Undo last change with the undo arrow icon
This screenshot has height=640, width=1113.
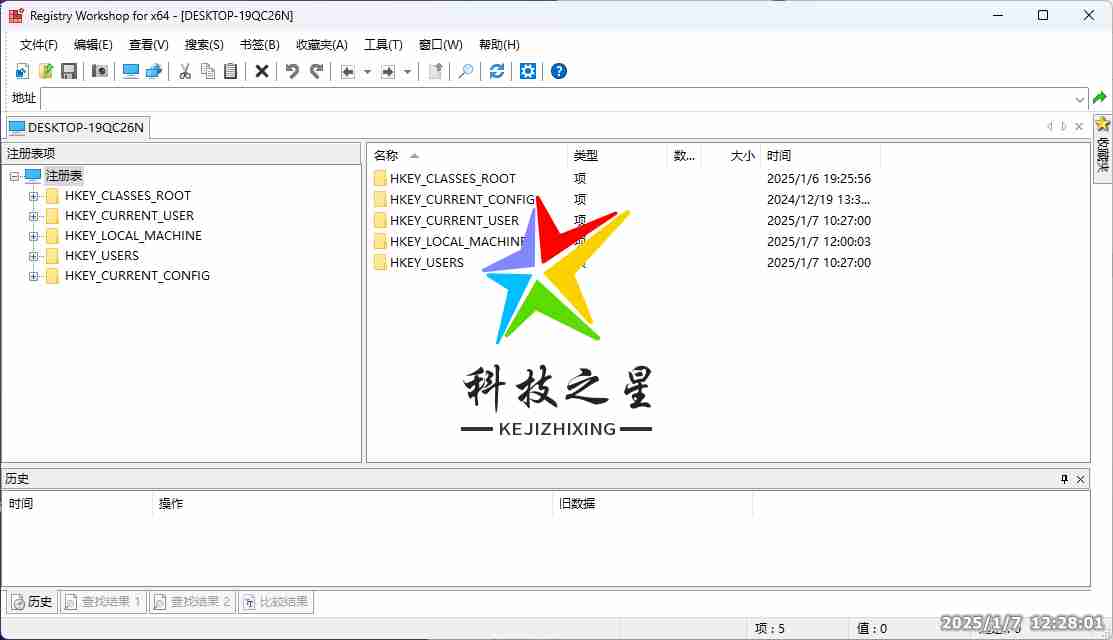click(x=291, y=71)
